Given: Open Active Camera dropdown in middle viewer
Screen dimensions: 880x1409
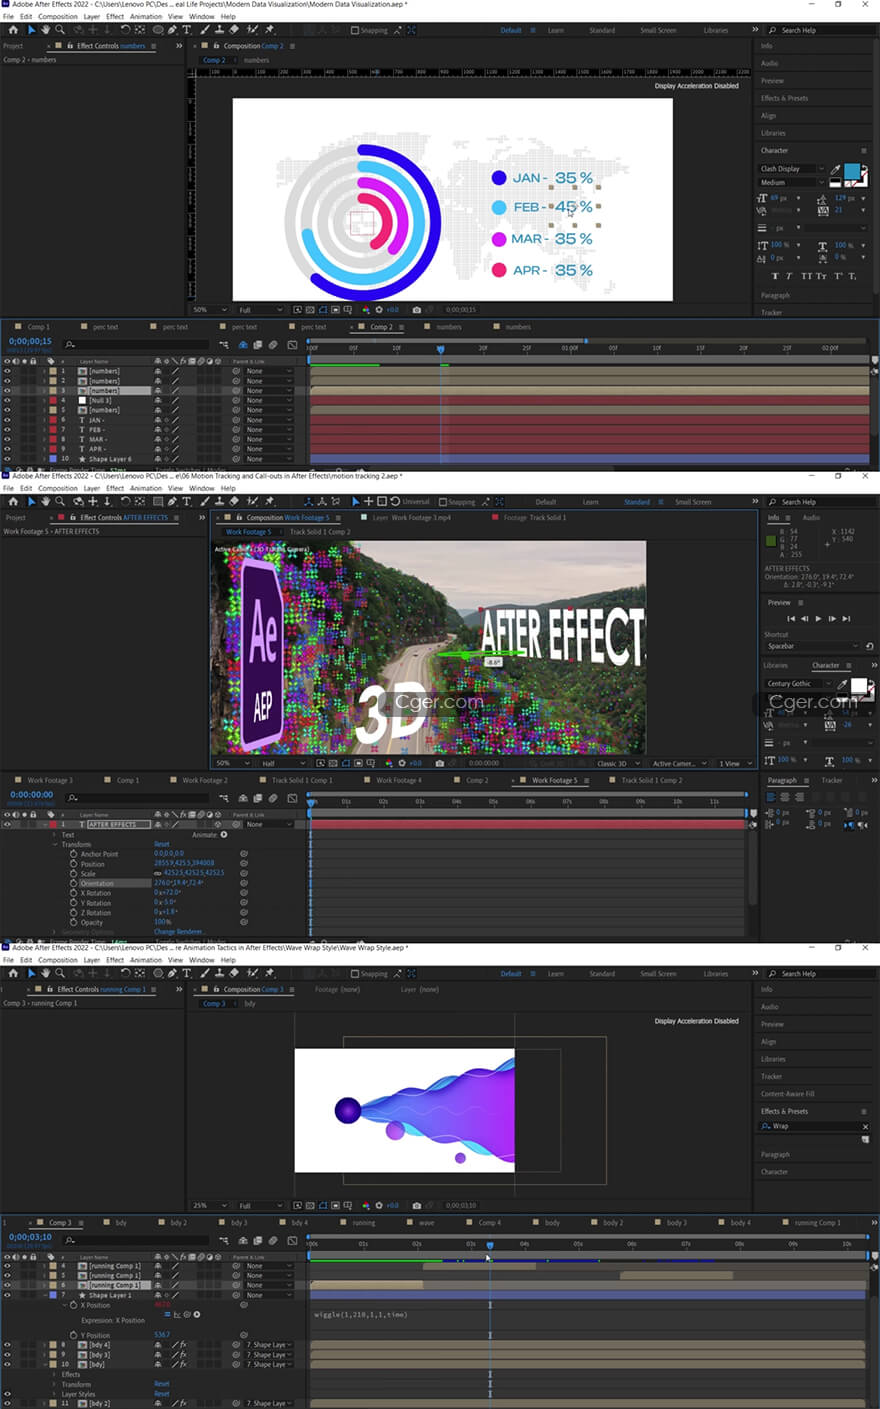Looking at the screenshot, I should [x=680, y=763].
